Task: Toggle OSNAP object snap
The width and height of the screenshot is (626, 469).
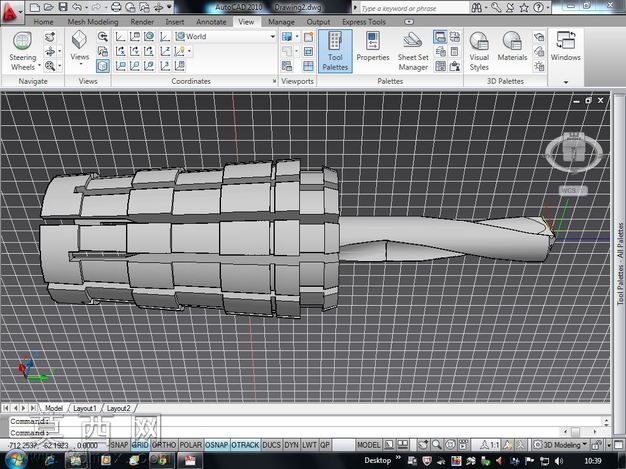Action: coord(217,445)
